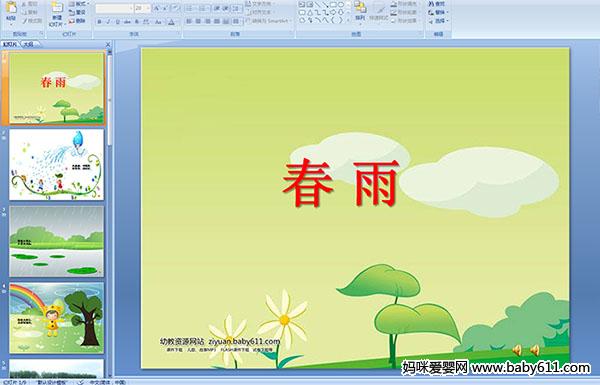Click the font color swatch button
This screenshot has width=600, height=385.
point(171,22)
